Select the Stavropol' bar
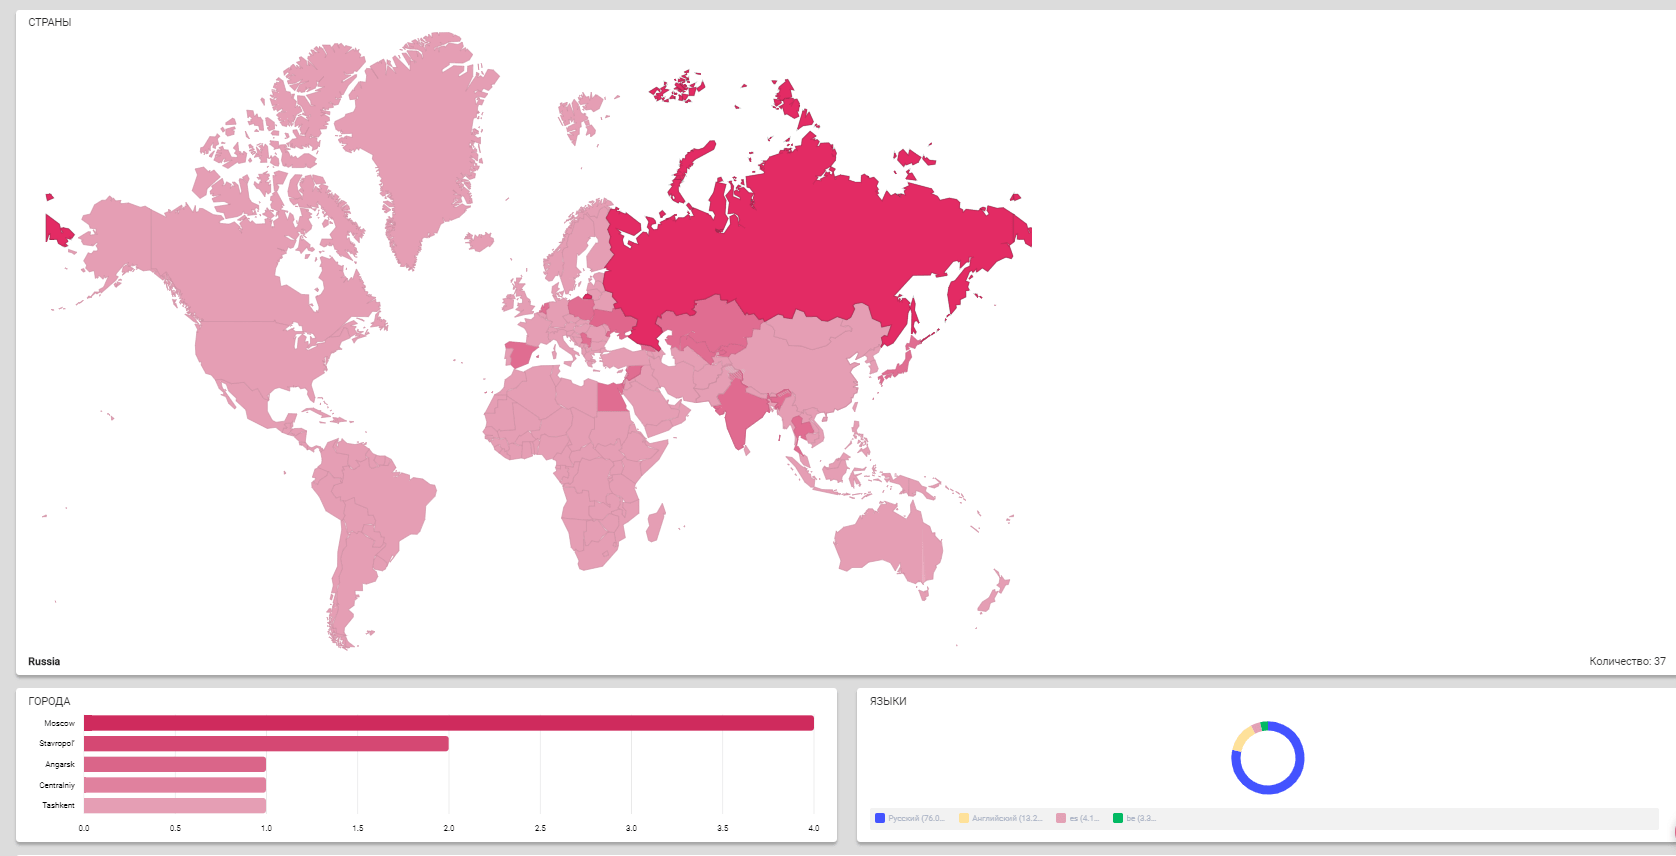1676x856 pixels. pyautogui.click(x=266, y=744)
